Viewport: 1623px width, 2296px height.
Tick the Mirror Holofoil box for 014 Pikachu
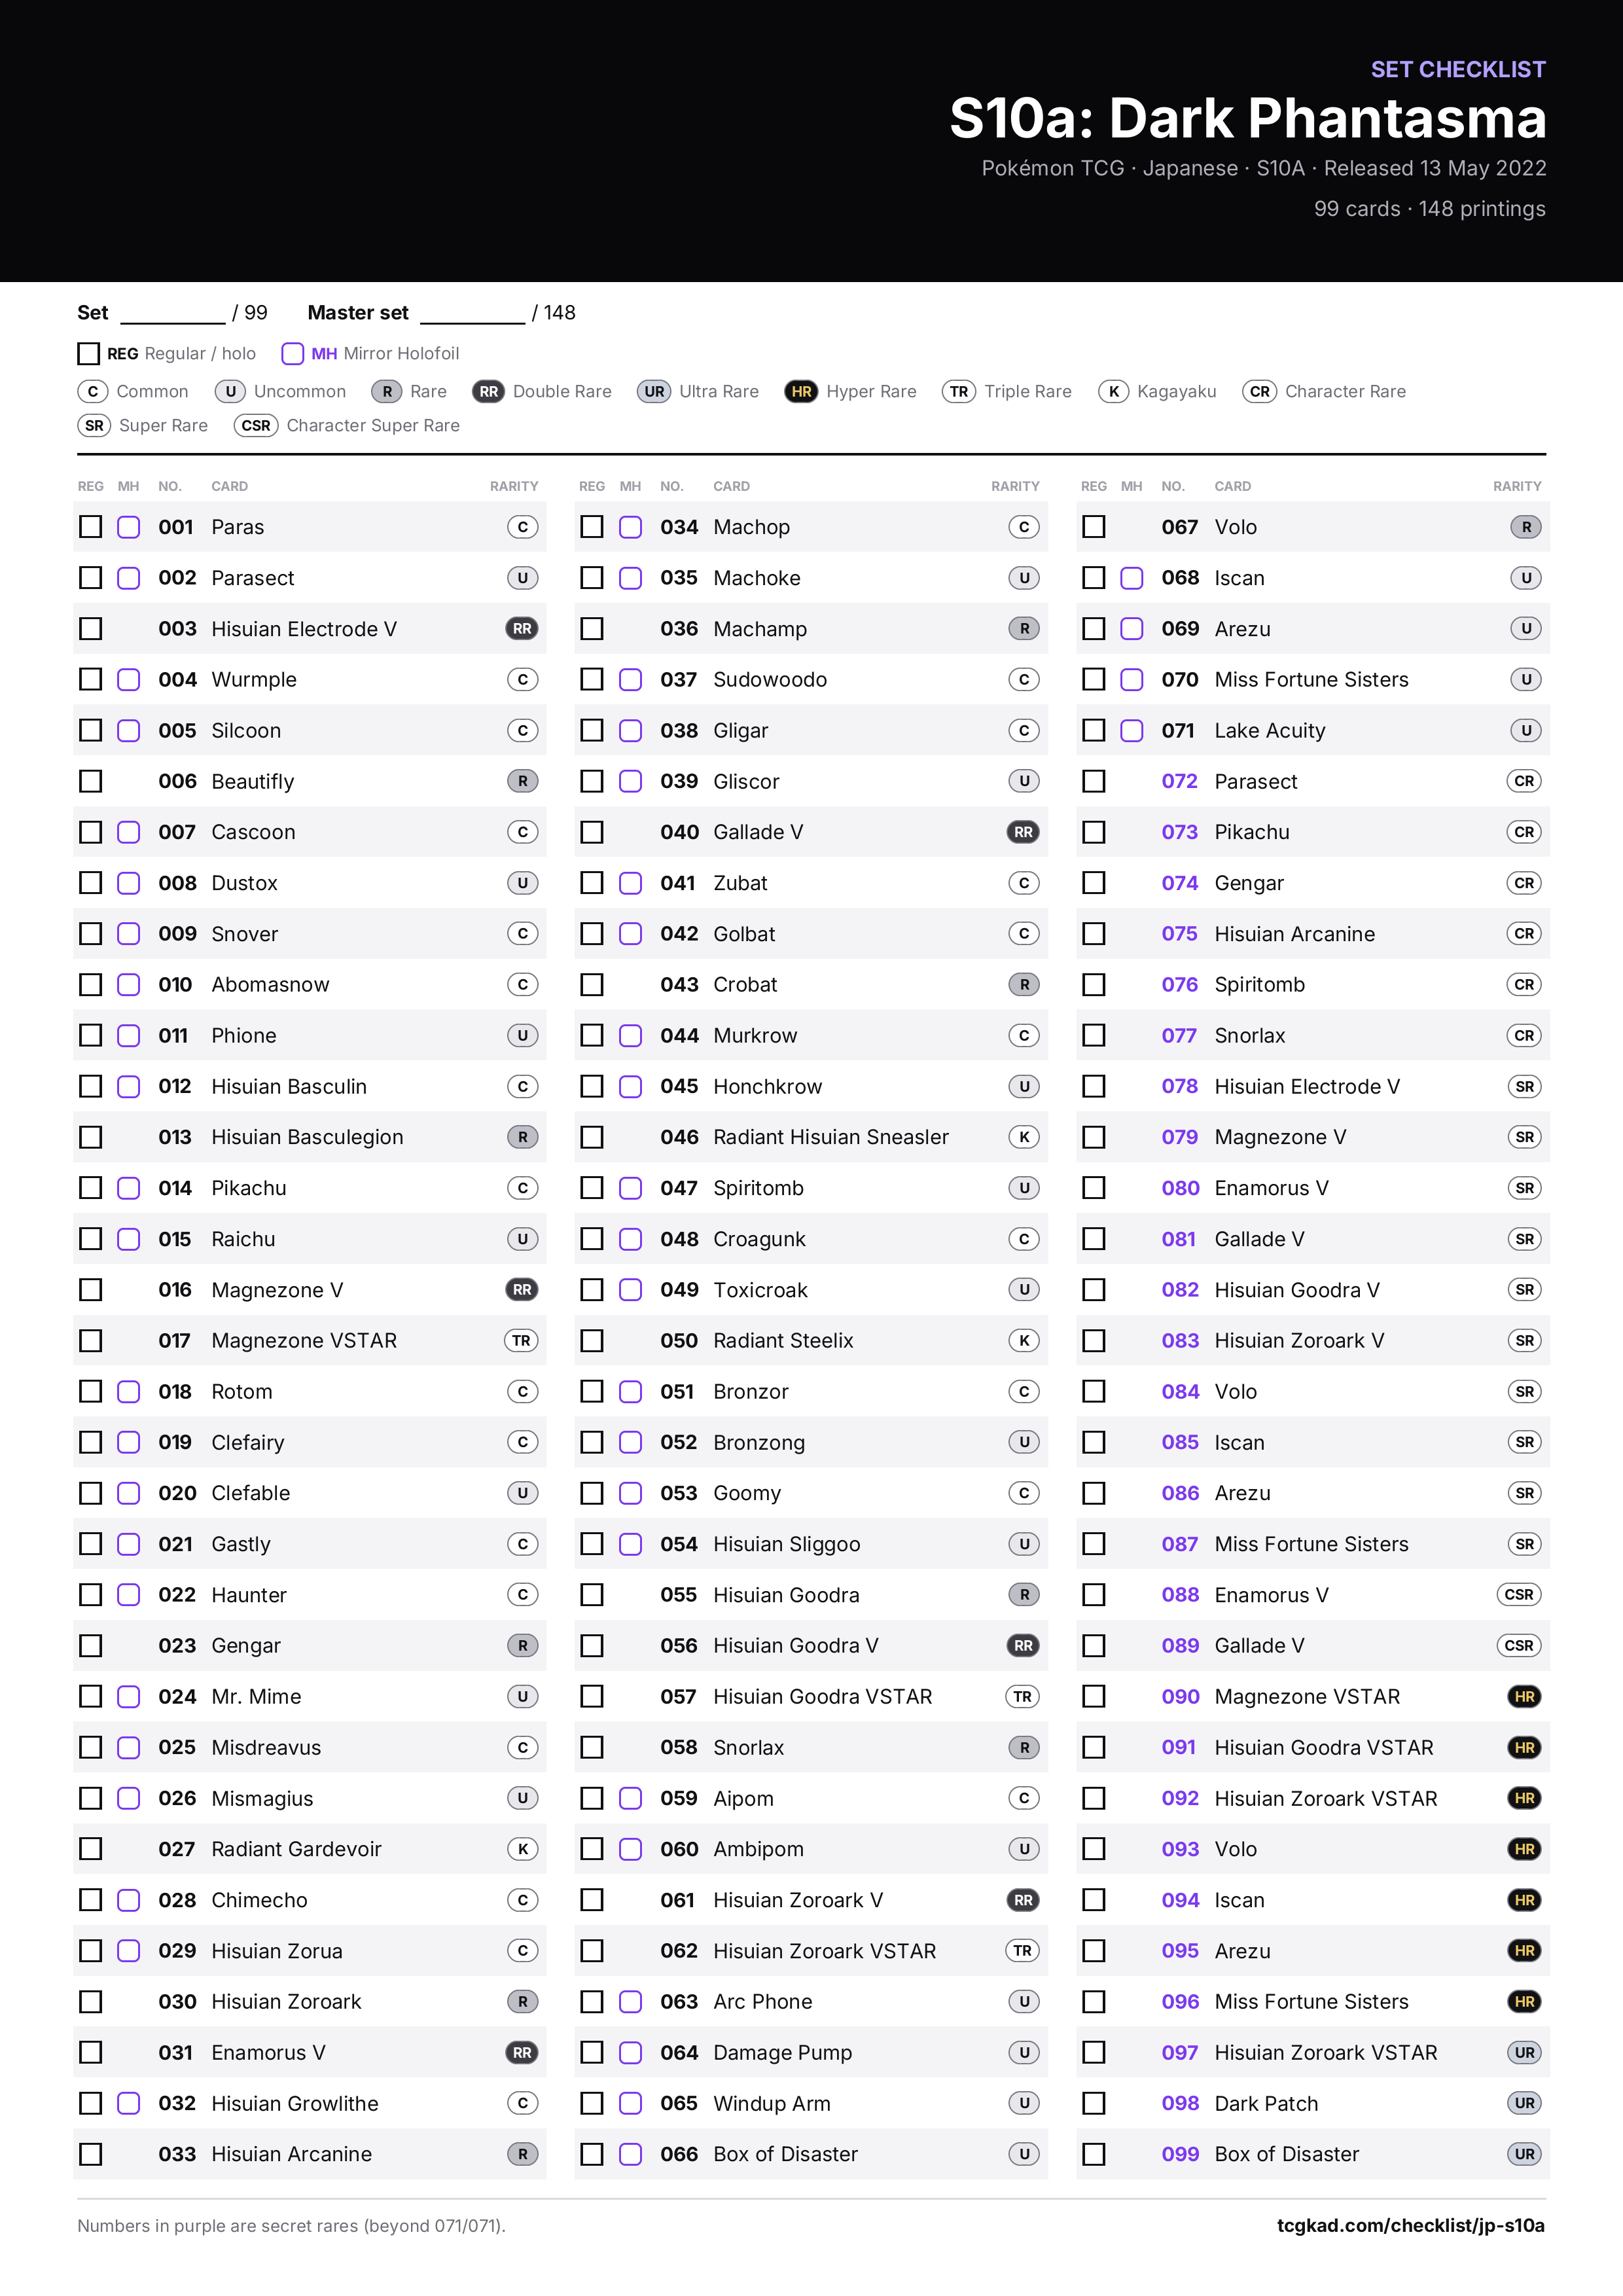pos(129,1188)
